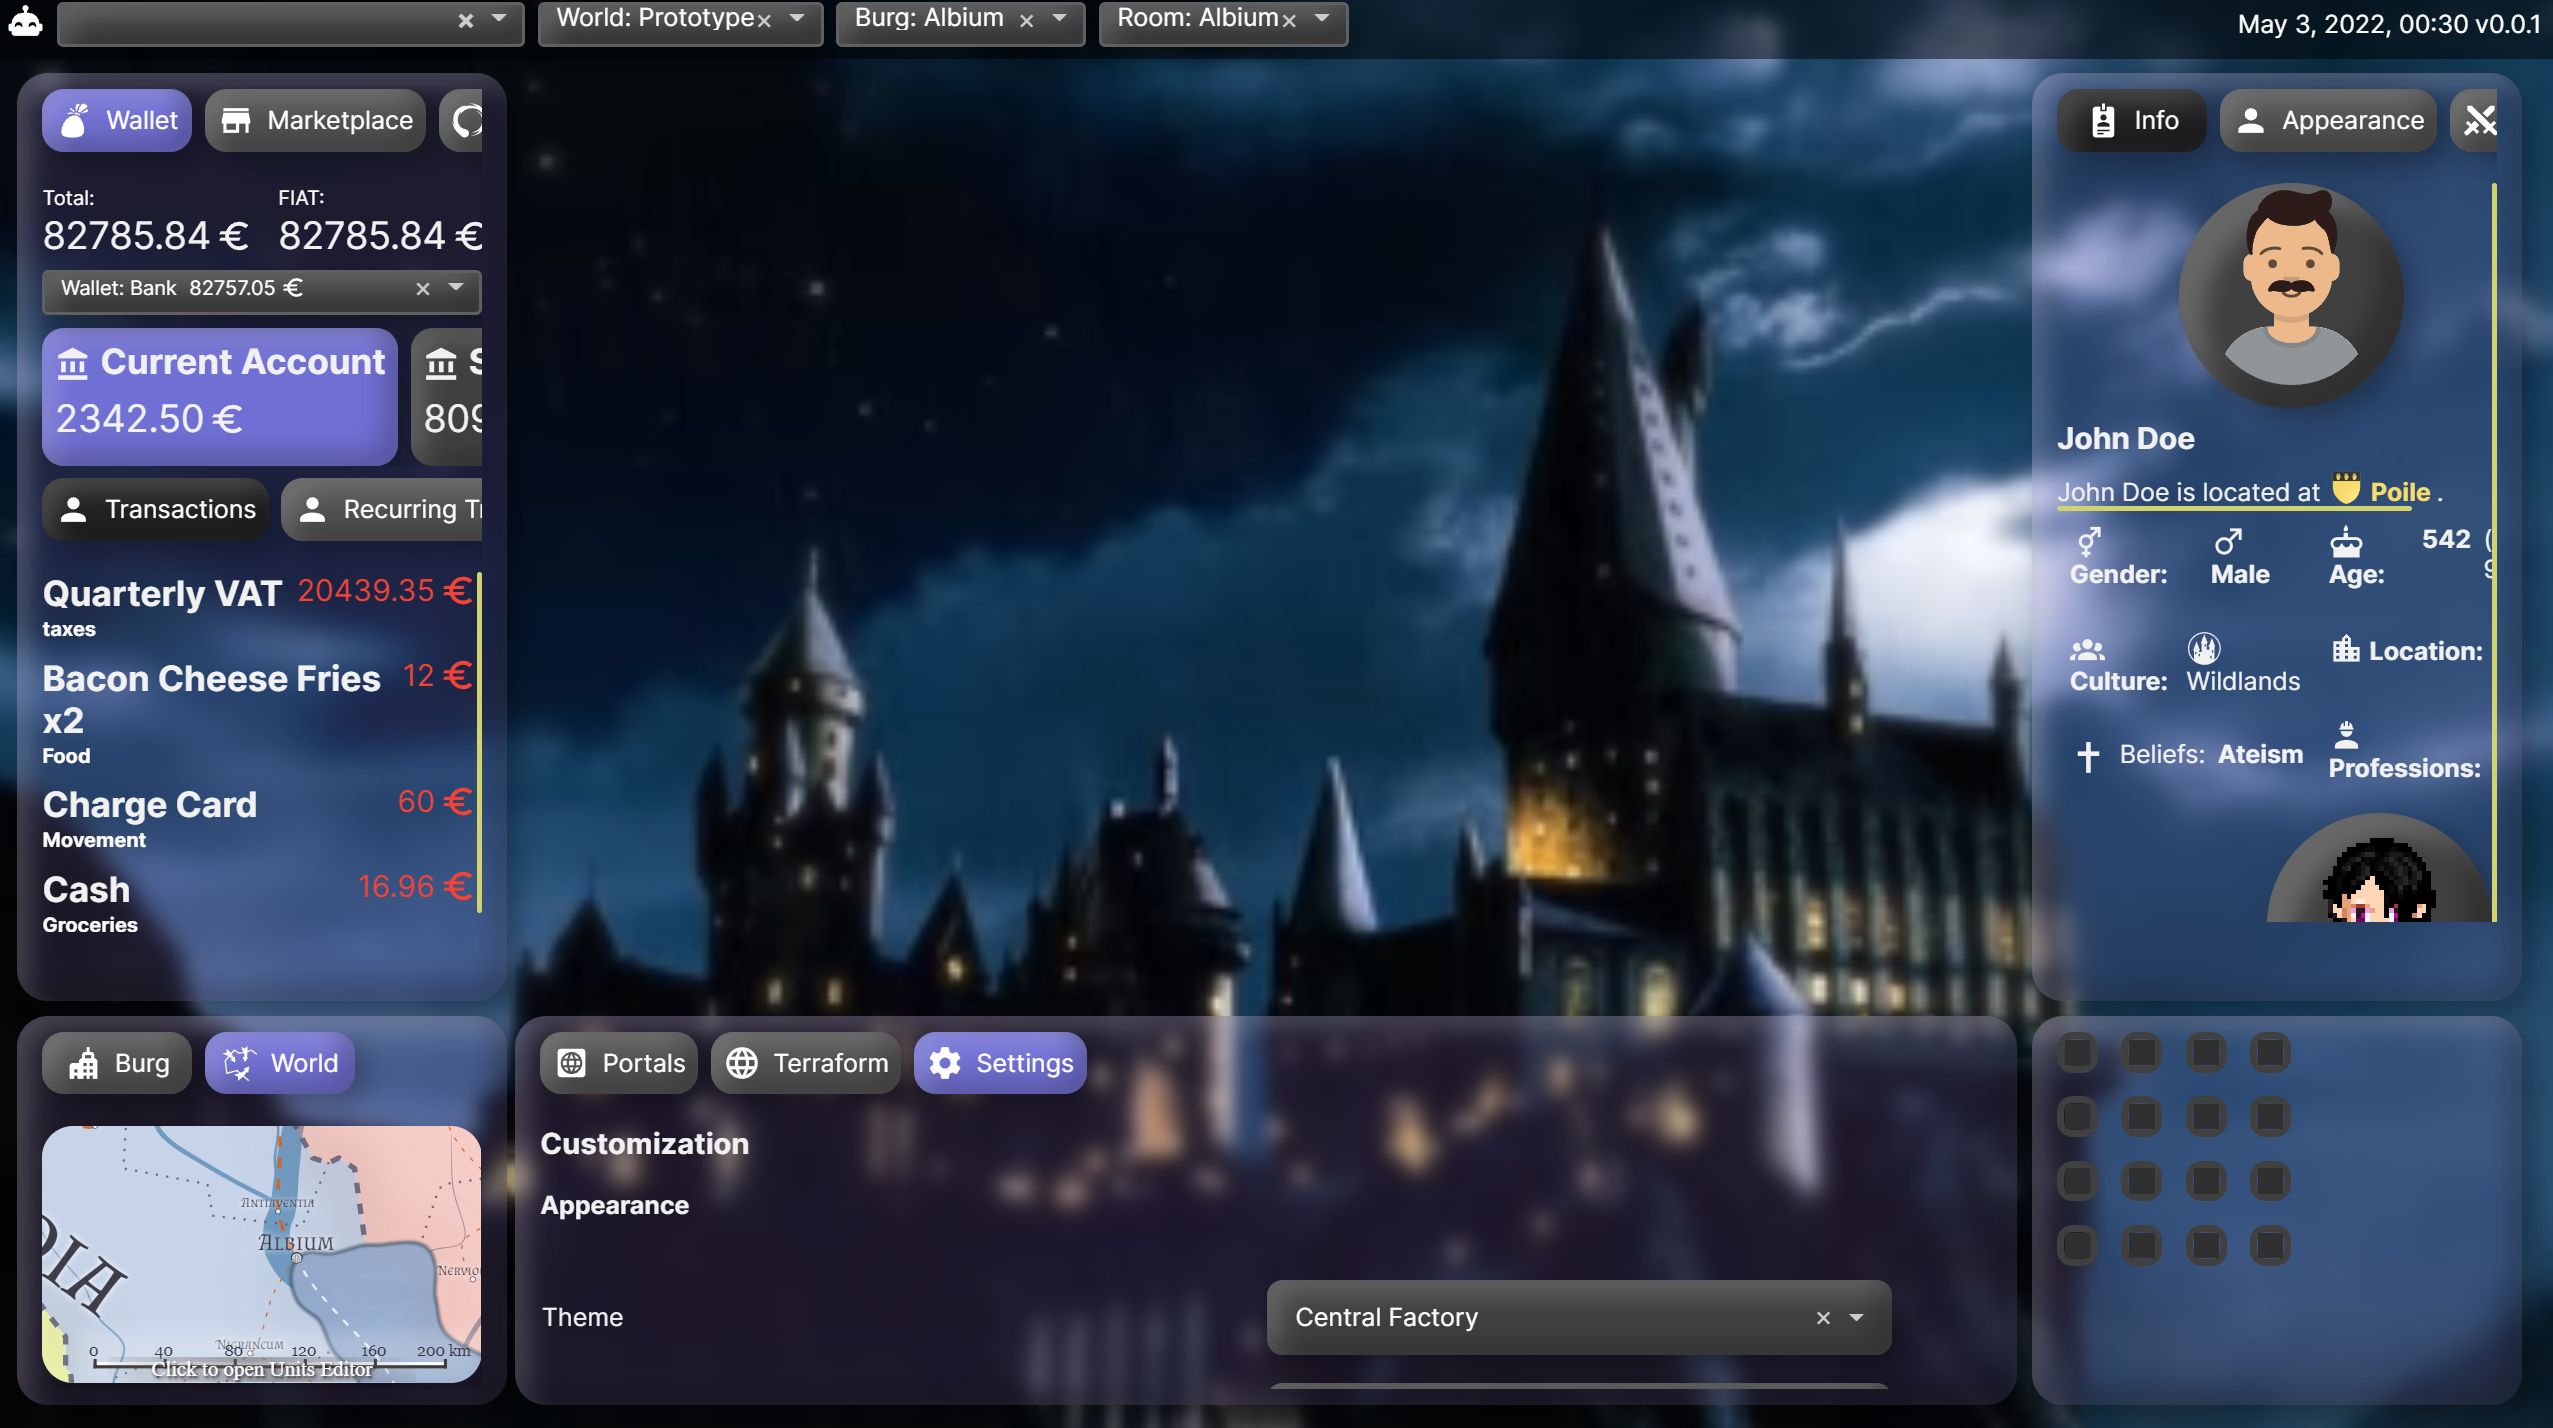The width and height of the screenshot is (2553, 1428).
Task: Click the worker icon above Professions
Action: coord(2346,736)
